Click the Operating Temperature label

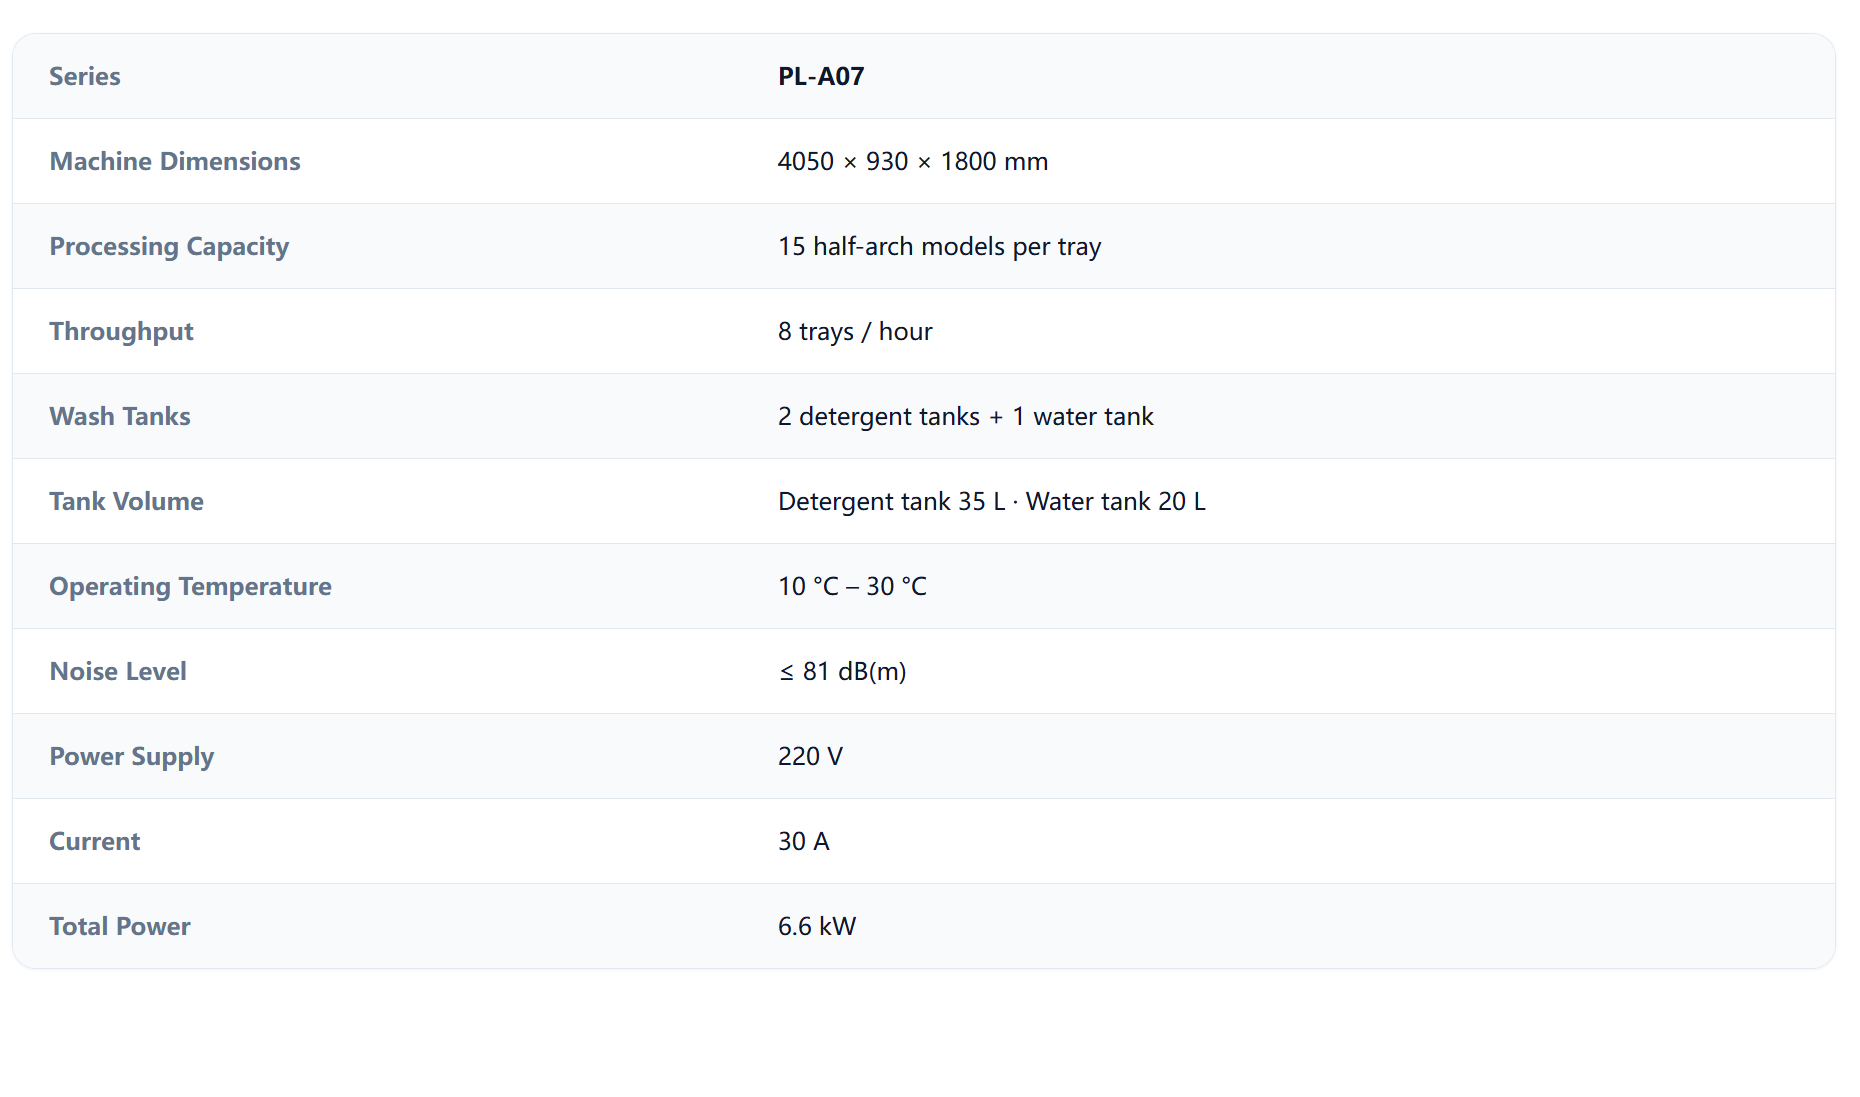point(190,586)
